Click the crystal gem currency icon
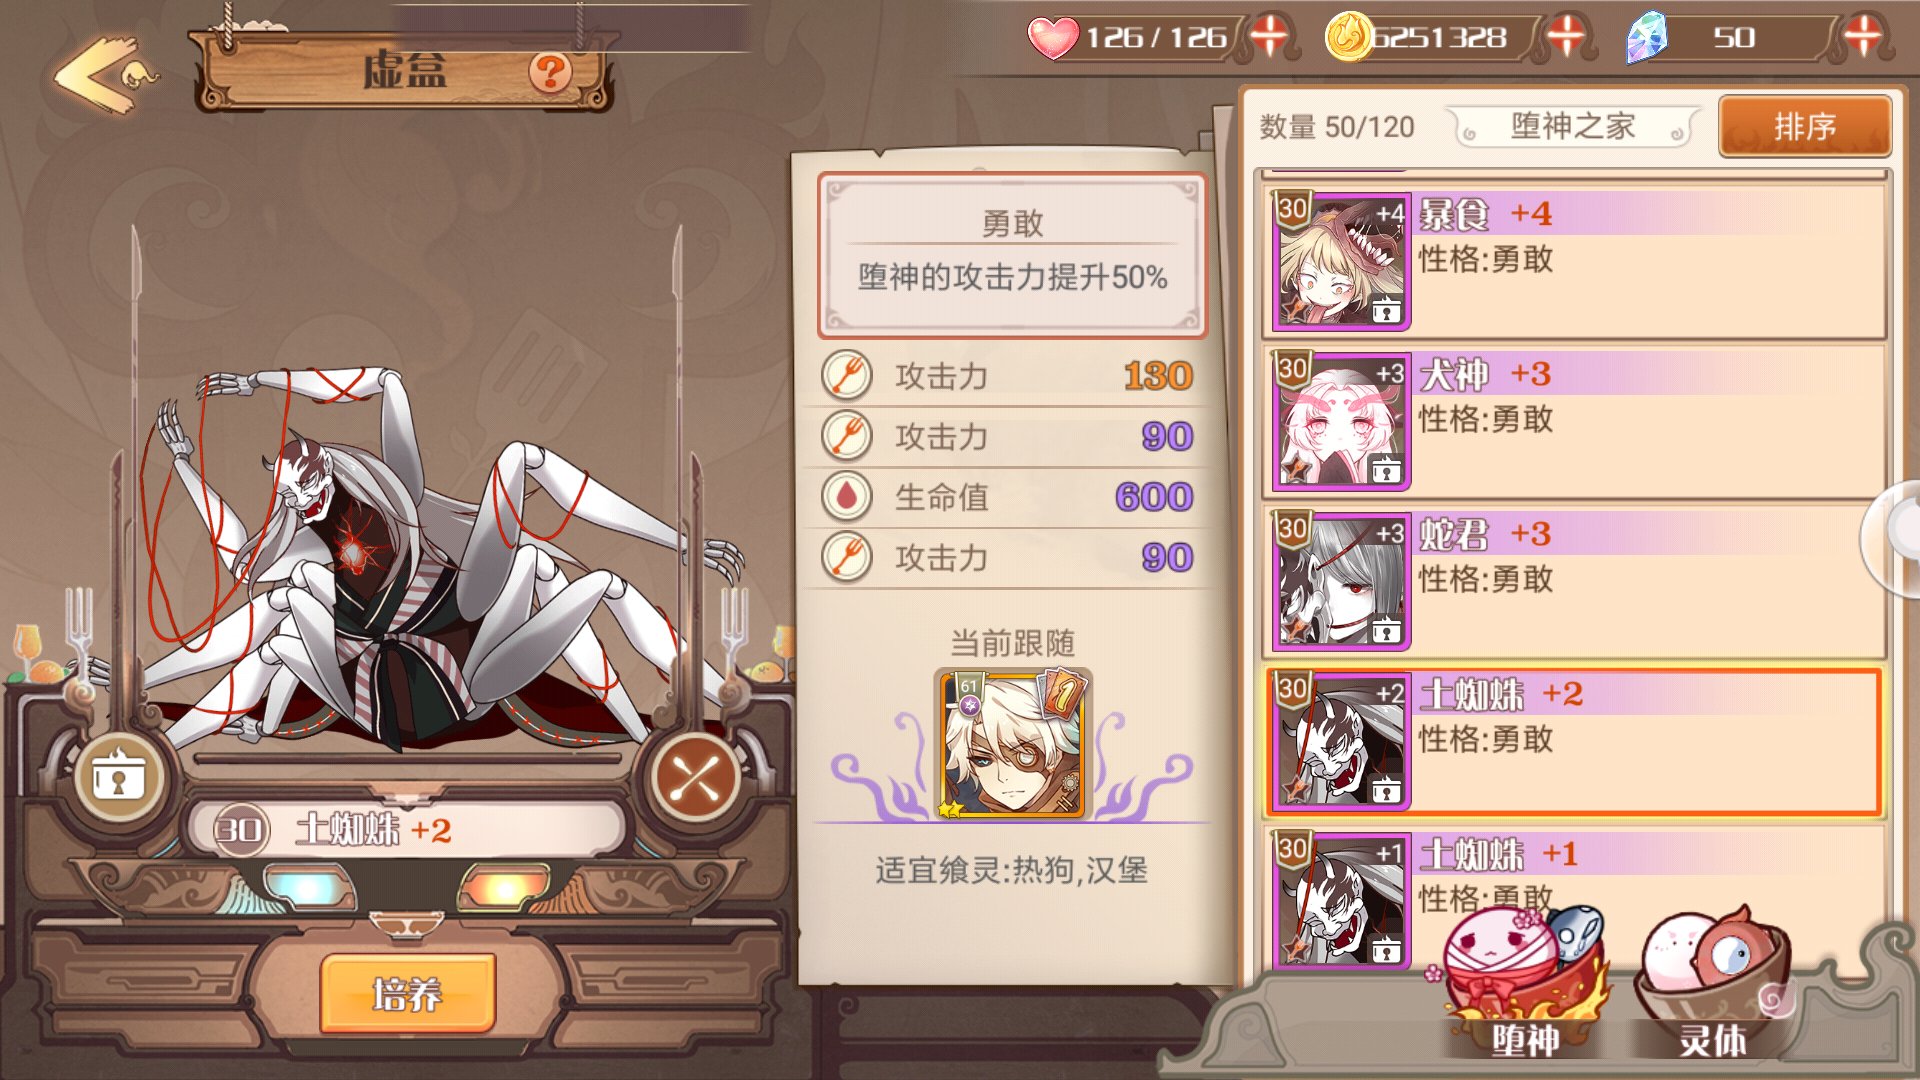 click(1646, 38)
